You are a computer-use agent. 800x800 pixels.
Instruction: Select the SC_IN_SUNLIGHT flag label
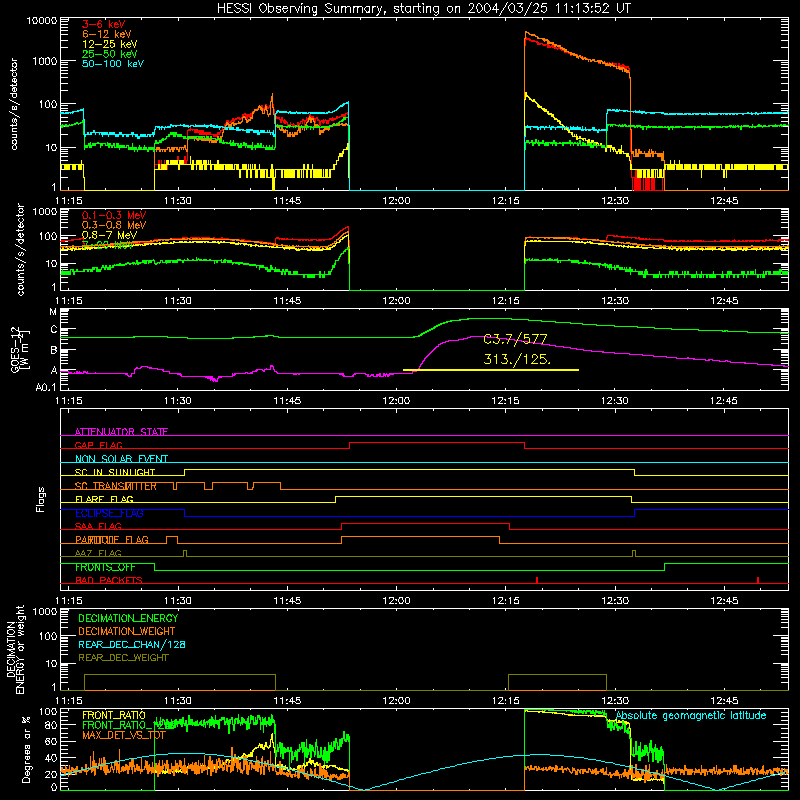point(115,472)
